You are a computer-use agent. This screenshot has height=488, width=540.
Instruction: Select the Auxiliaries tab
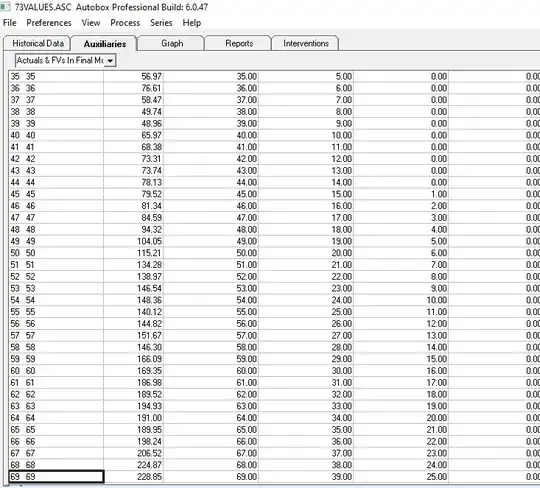coord(104,44)
